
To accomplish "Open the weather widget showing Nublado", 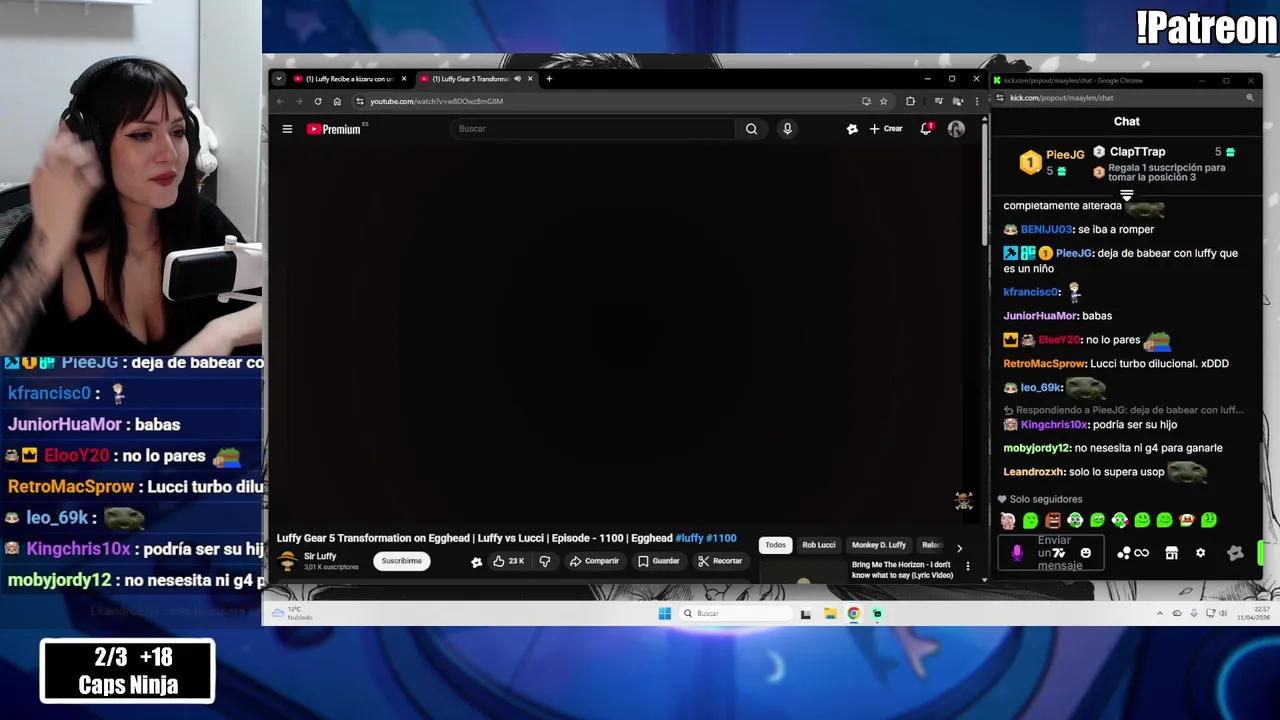I will click(290, 612).
